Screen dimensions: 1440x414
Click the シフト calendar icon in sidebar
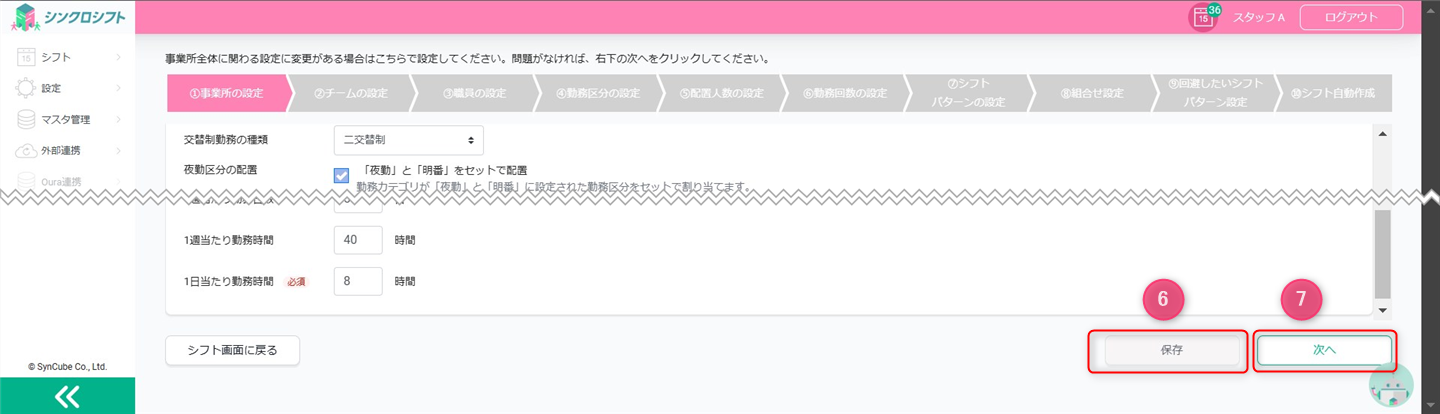pos(27,57)
